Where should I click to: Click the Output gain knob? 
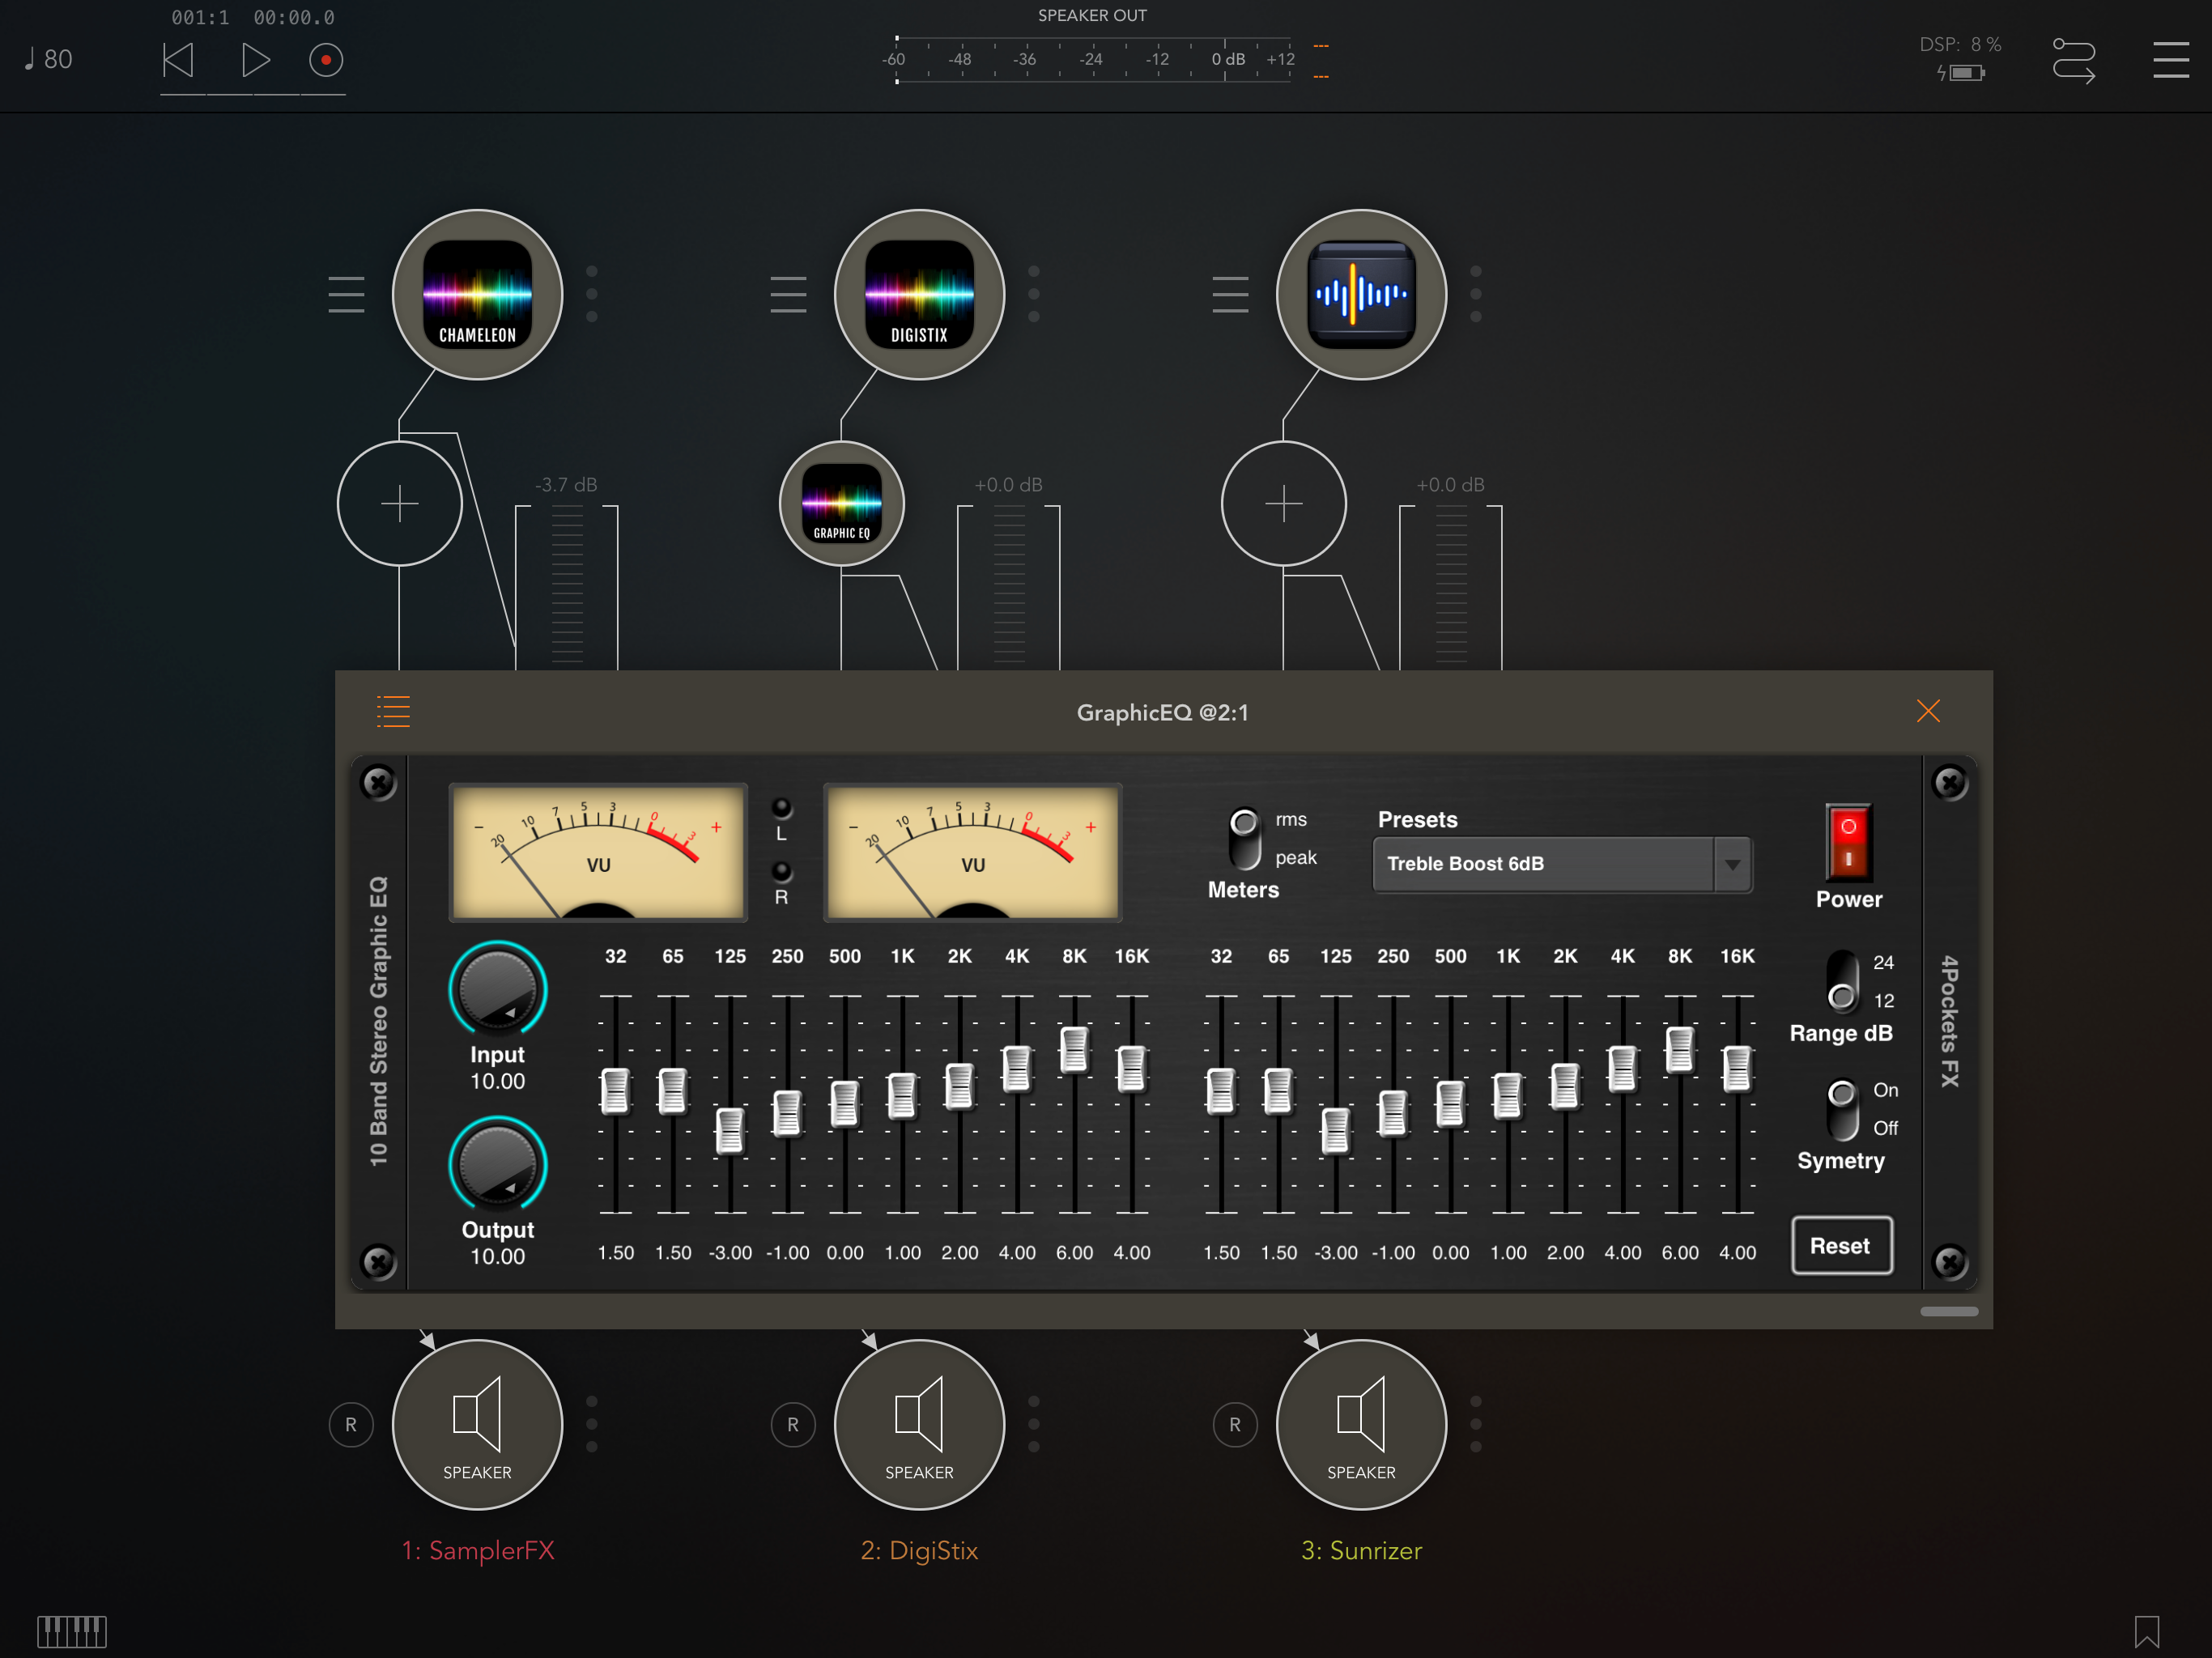tap(497, 1163)
